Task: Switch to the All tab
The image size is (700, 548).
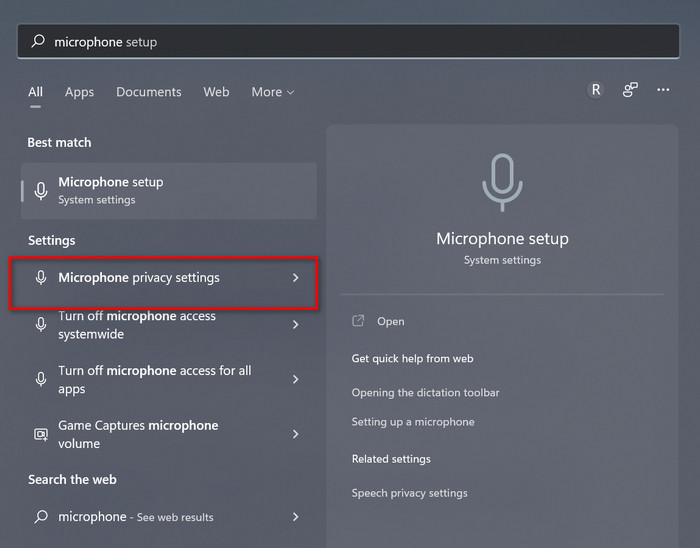Action: pyautogui.click(x=35, y=92)
